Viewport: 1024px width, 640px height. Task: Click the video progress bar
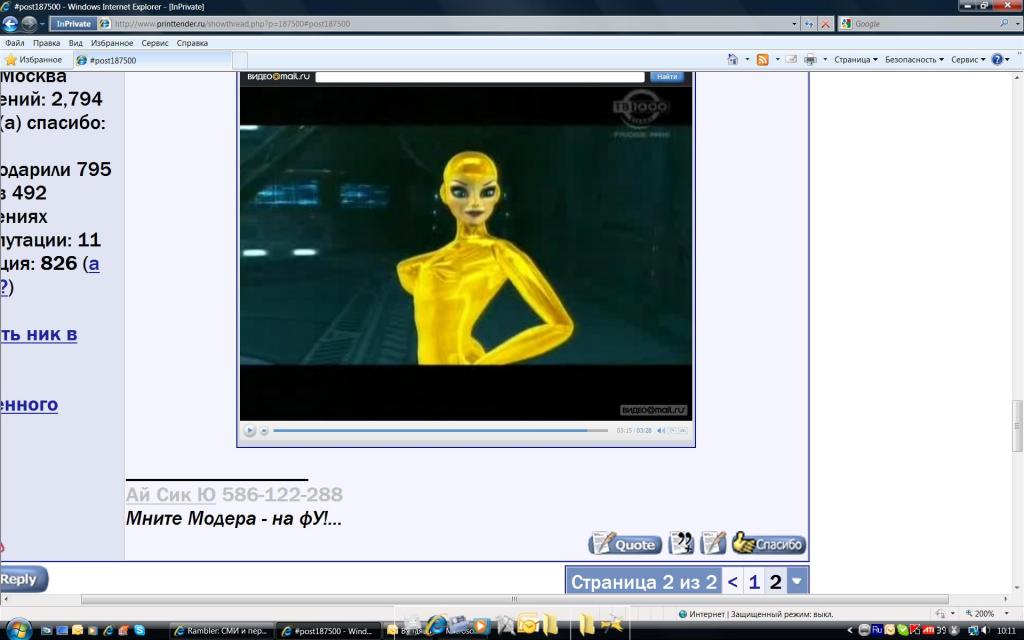click(440, 431)
